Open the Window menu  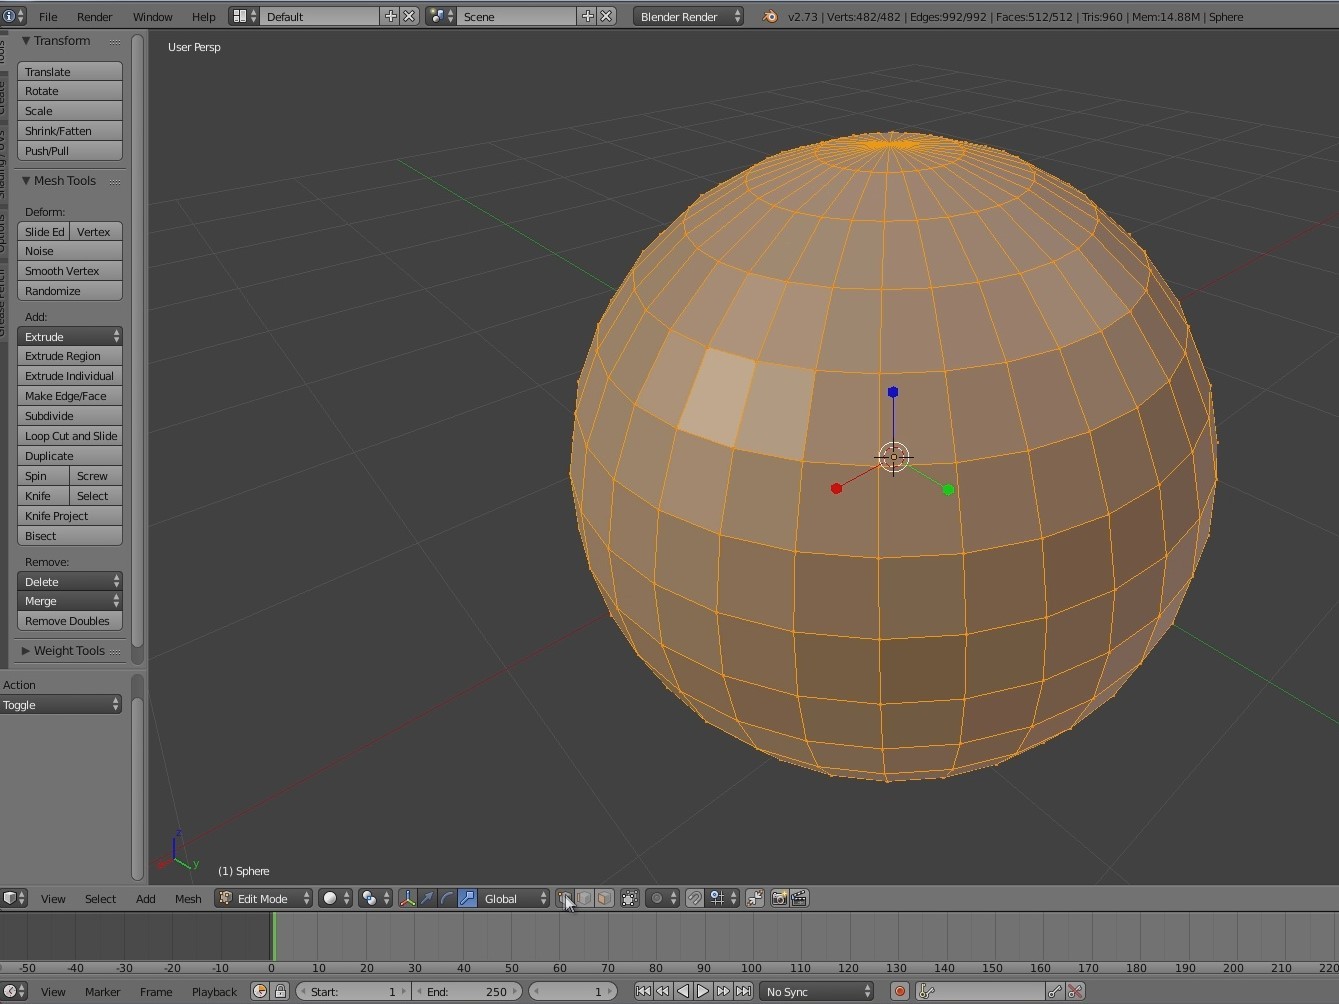click(x=153, y=16)
